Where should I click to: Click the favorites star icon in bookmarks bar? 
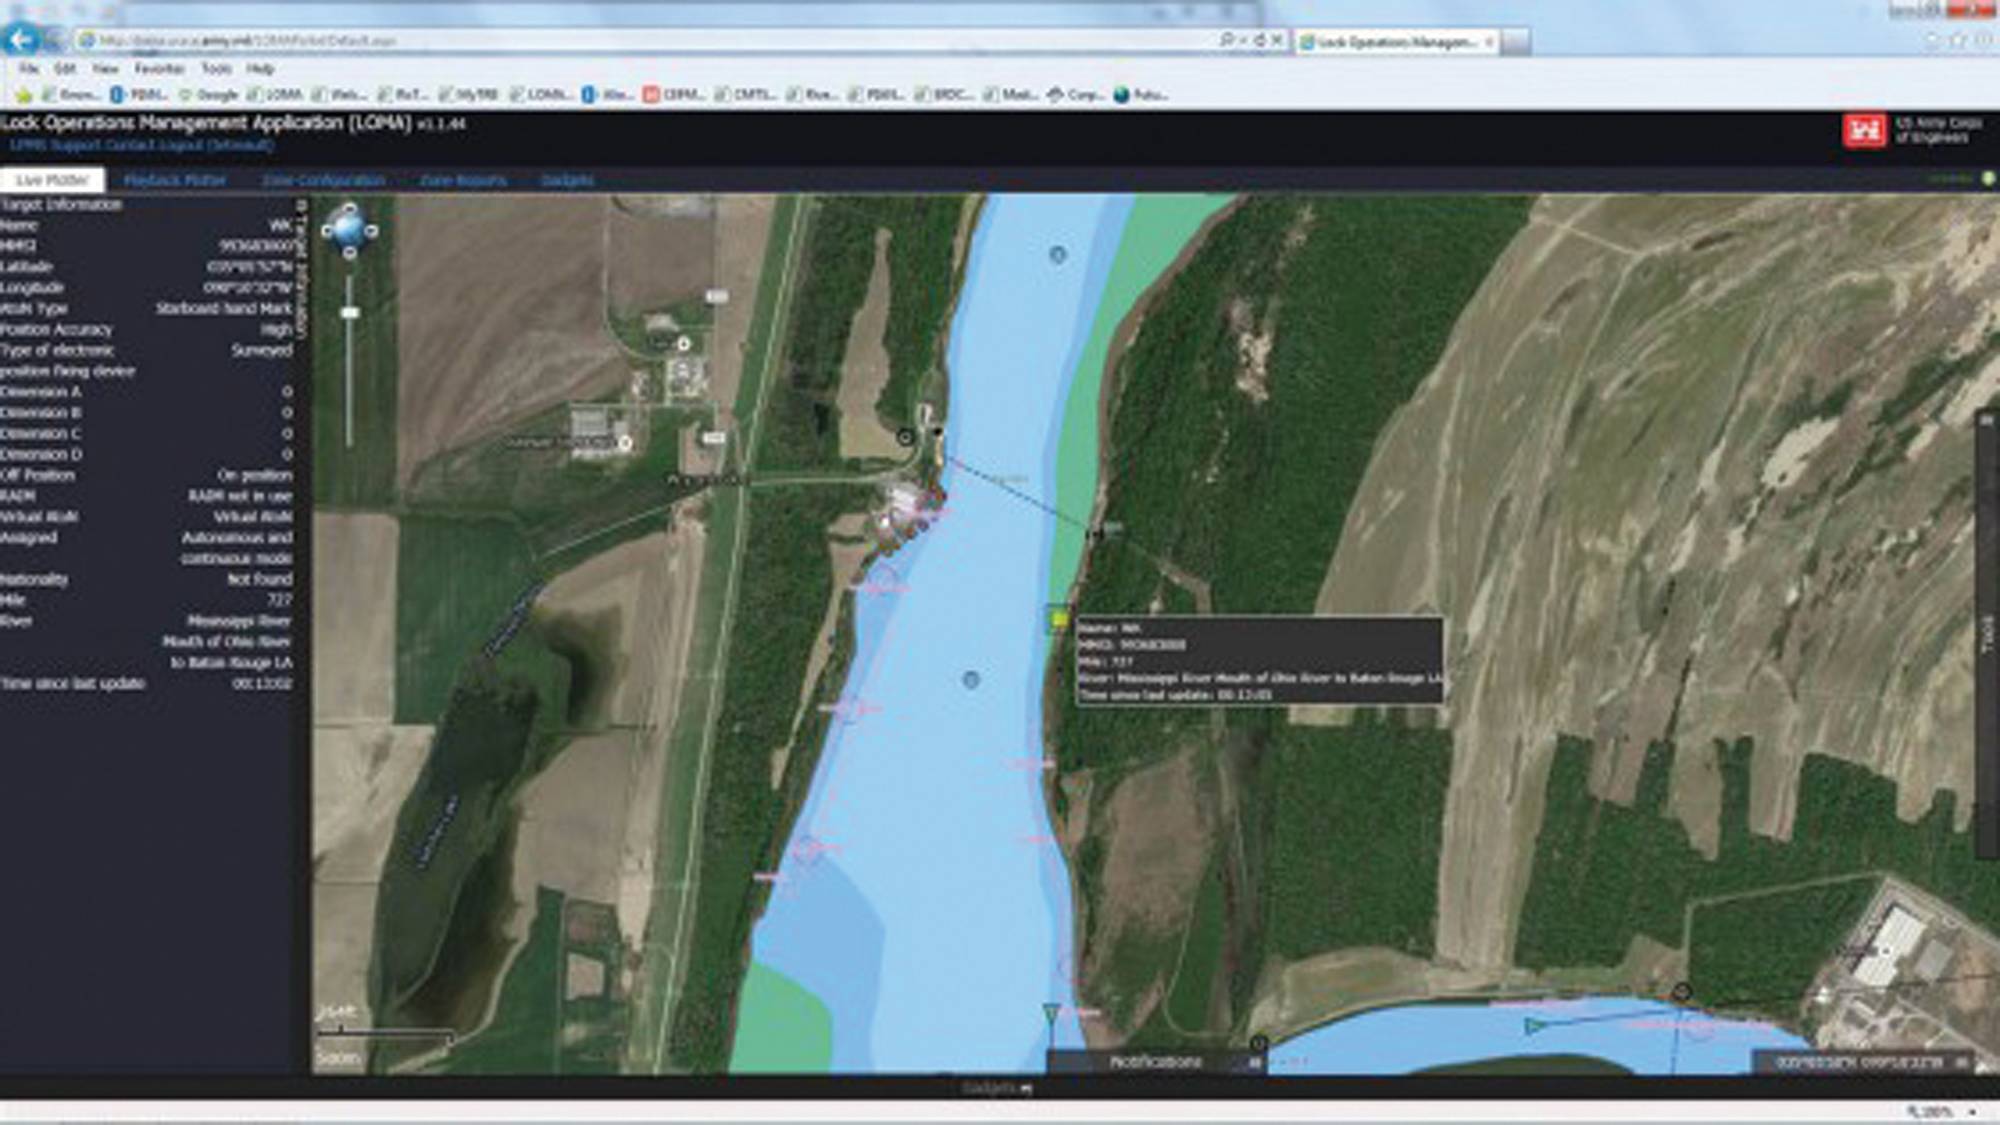pos(24,95)
